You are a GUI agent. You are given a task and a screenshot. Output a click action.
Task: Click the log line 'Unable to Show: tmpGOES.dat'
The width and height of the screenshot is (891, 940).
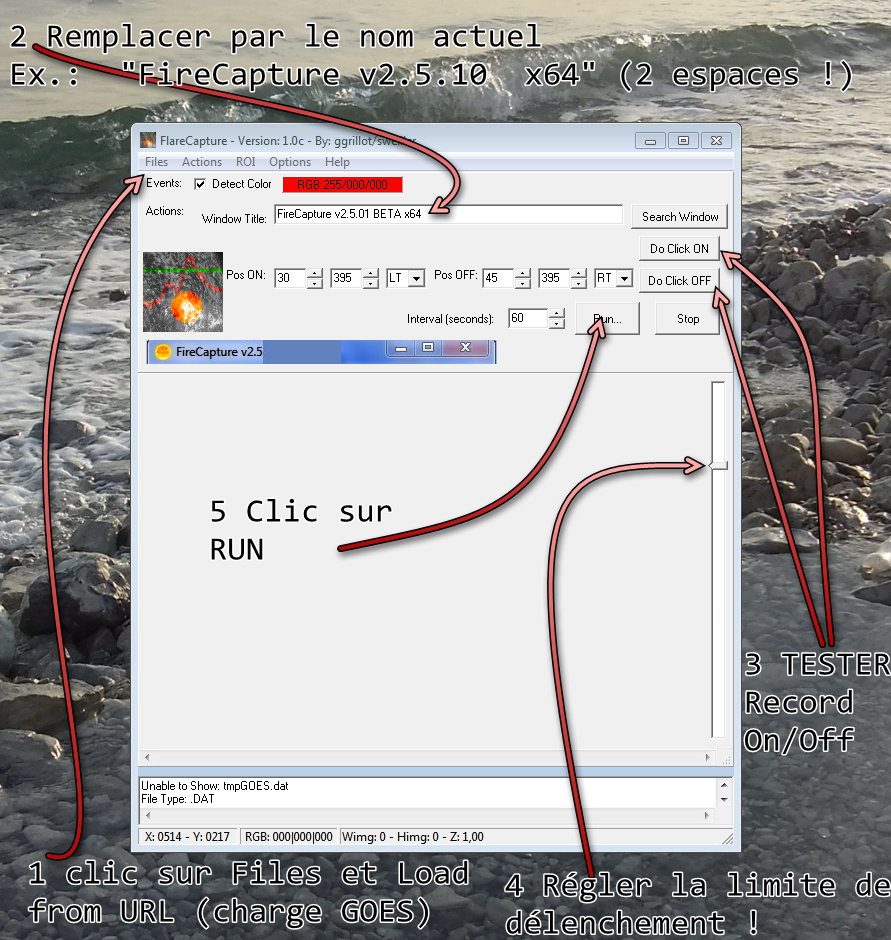[x=215, y=786]
